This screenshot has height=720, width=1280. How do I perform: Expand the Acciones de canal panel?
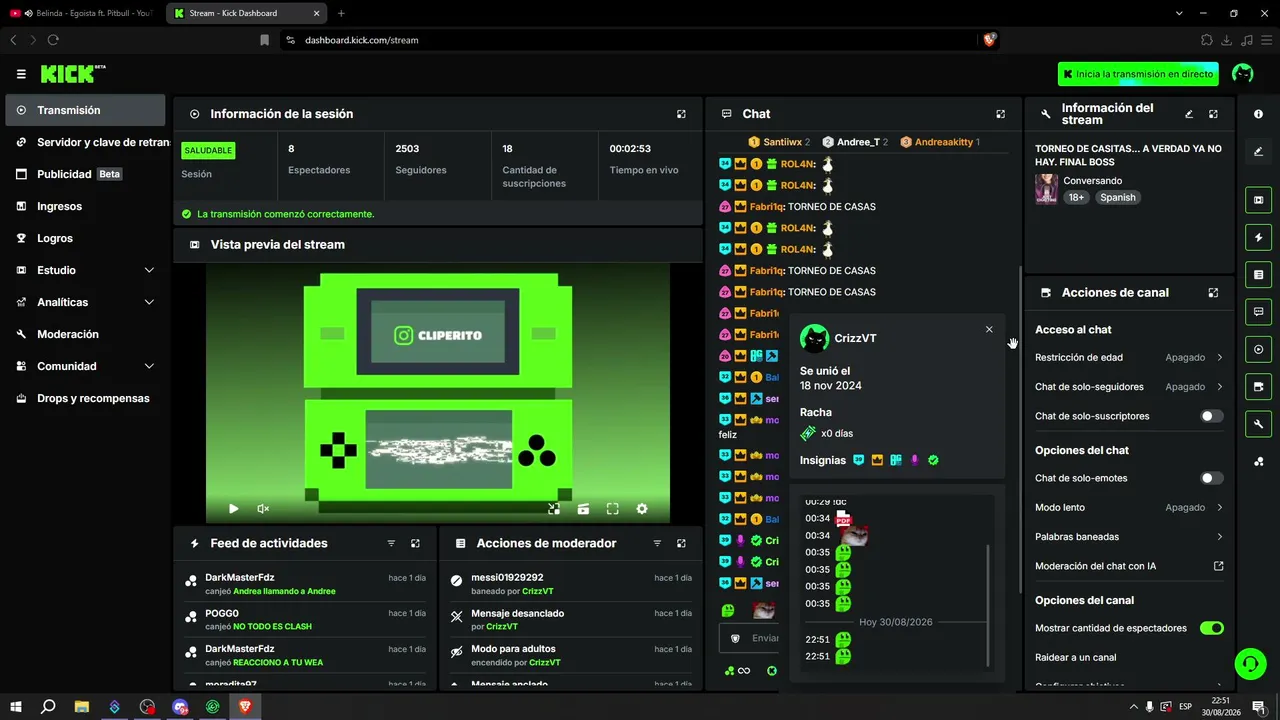click(1213, 293)
